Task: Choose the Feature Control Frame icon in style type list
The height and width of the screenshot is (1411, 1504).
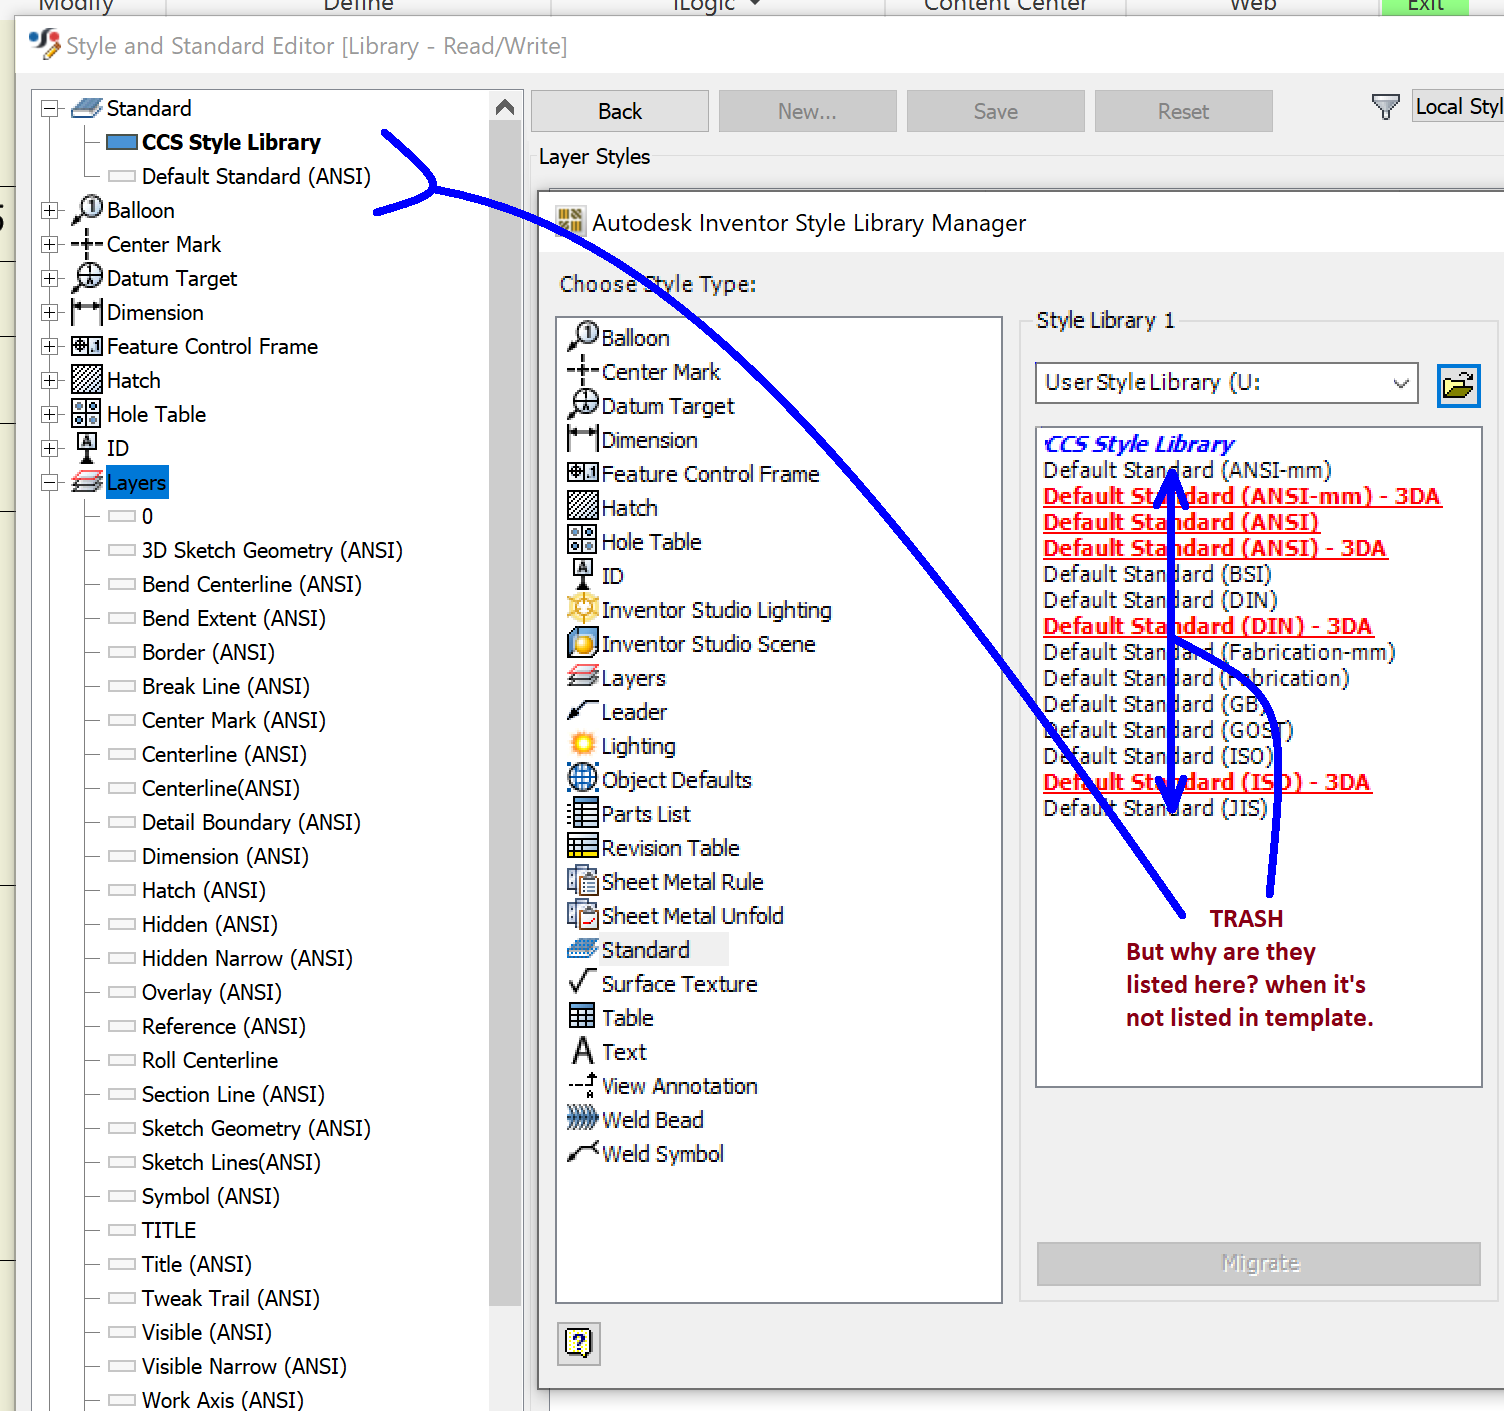Action: 583,473
